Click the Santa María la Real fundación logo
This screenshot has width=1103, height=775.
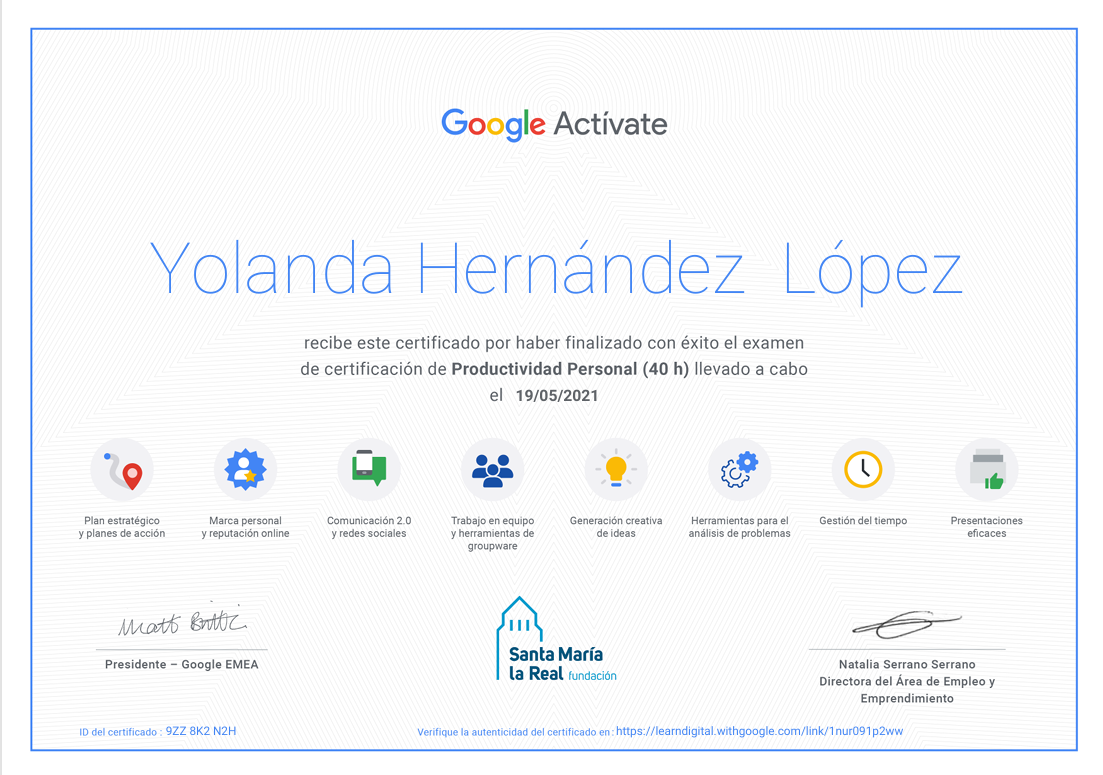tap(556, 640)
